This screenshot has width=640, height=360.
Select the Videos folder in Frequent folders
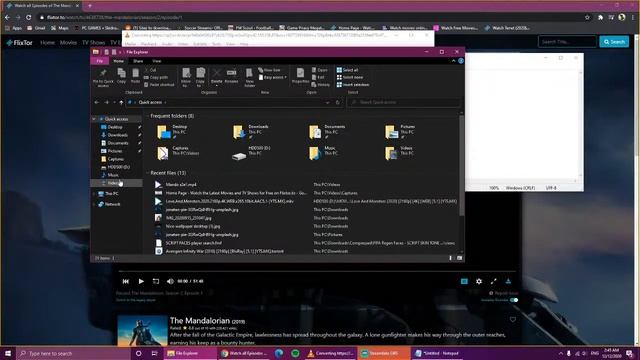pos(400,153)
